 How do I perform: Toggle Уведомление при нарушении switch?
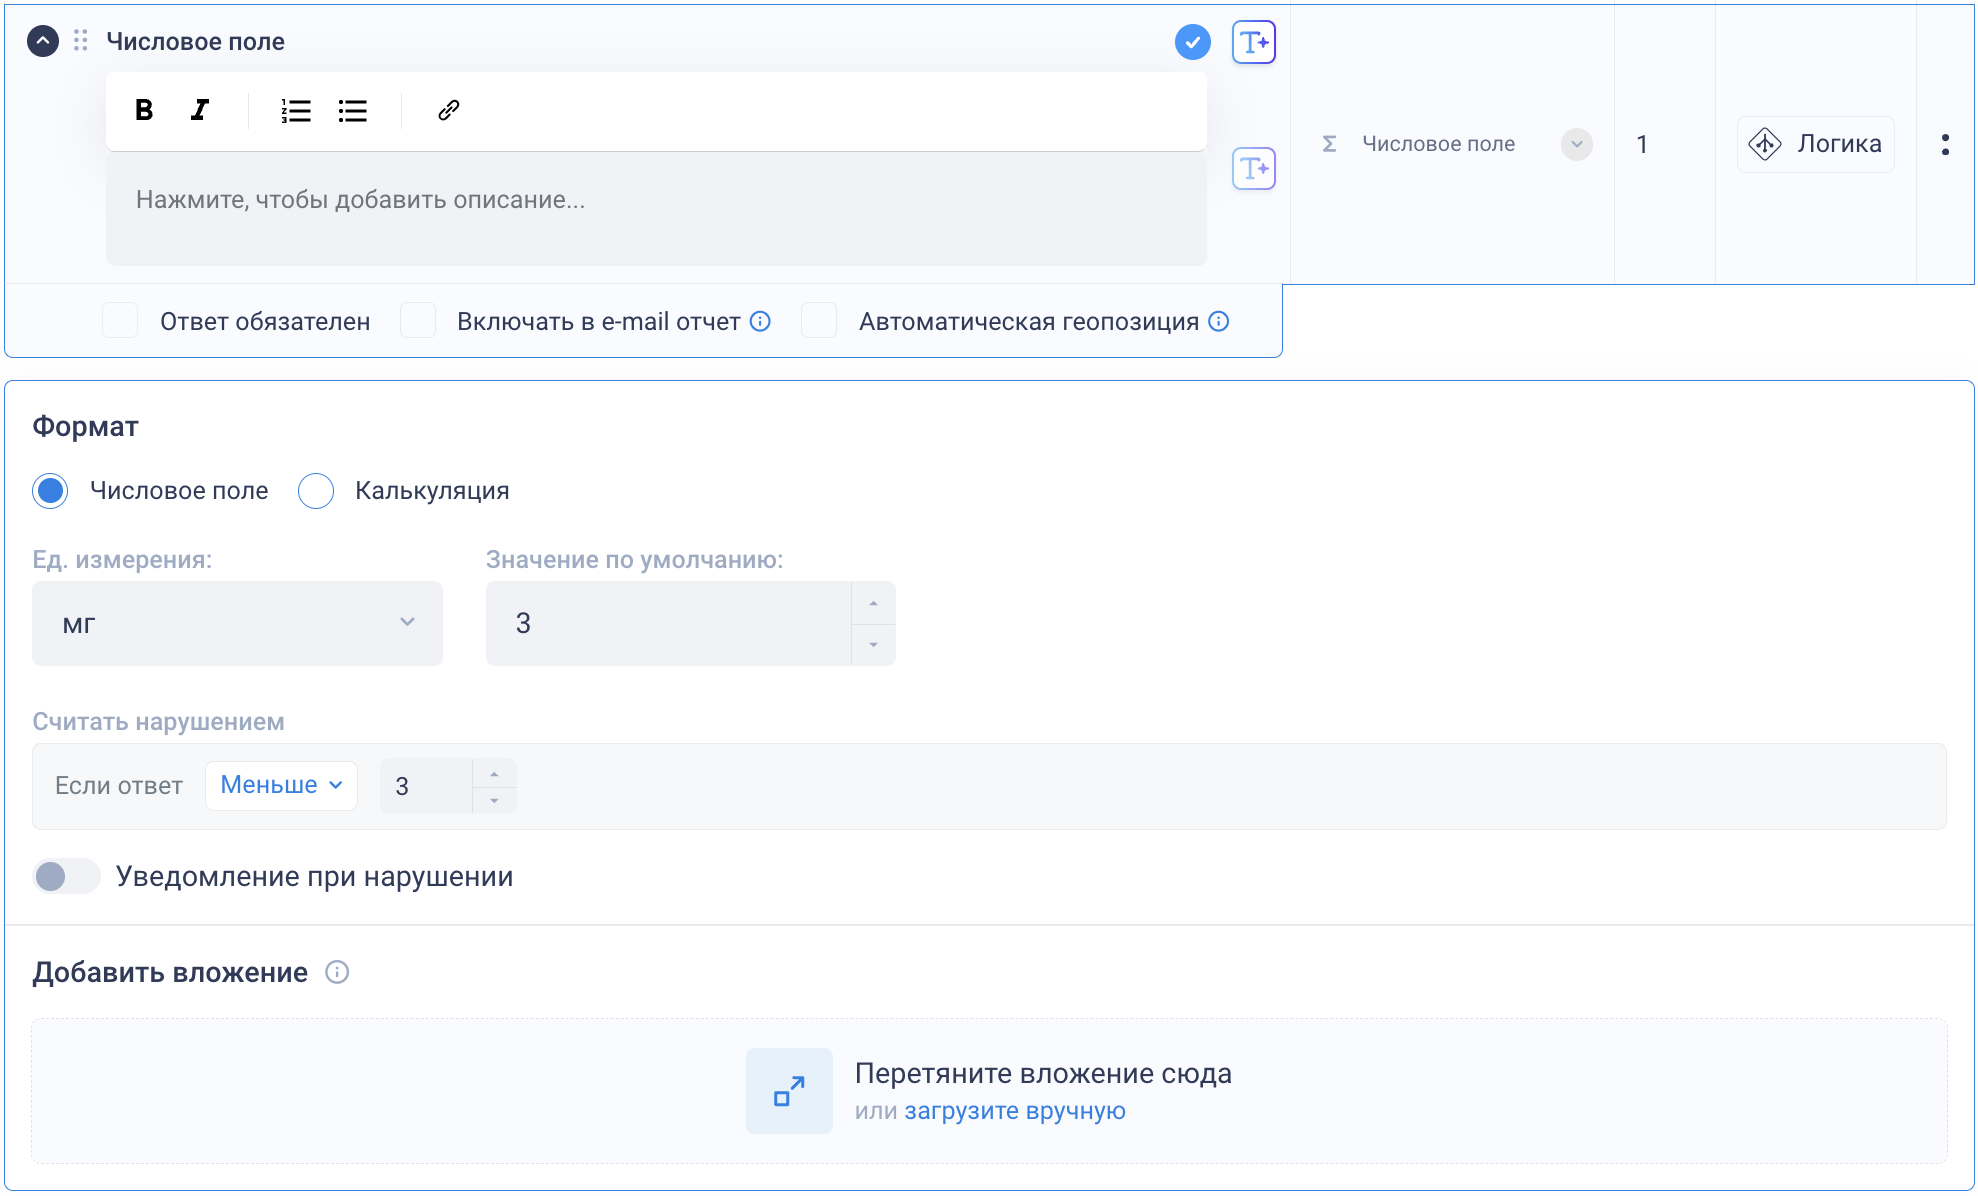coord(66,876)
